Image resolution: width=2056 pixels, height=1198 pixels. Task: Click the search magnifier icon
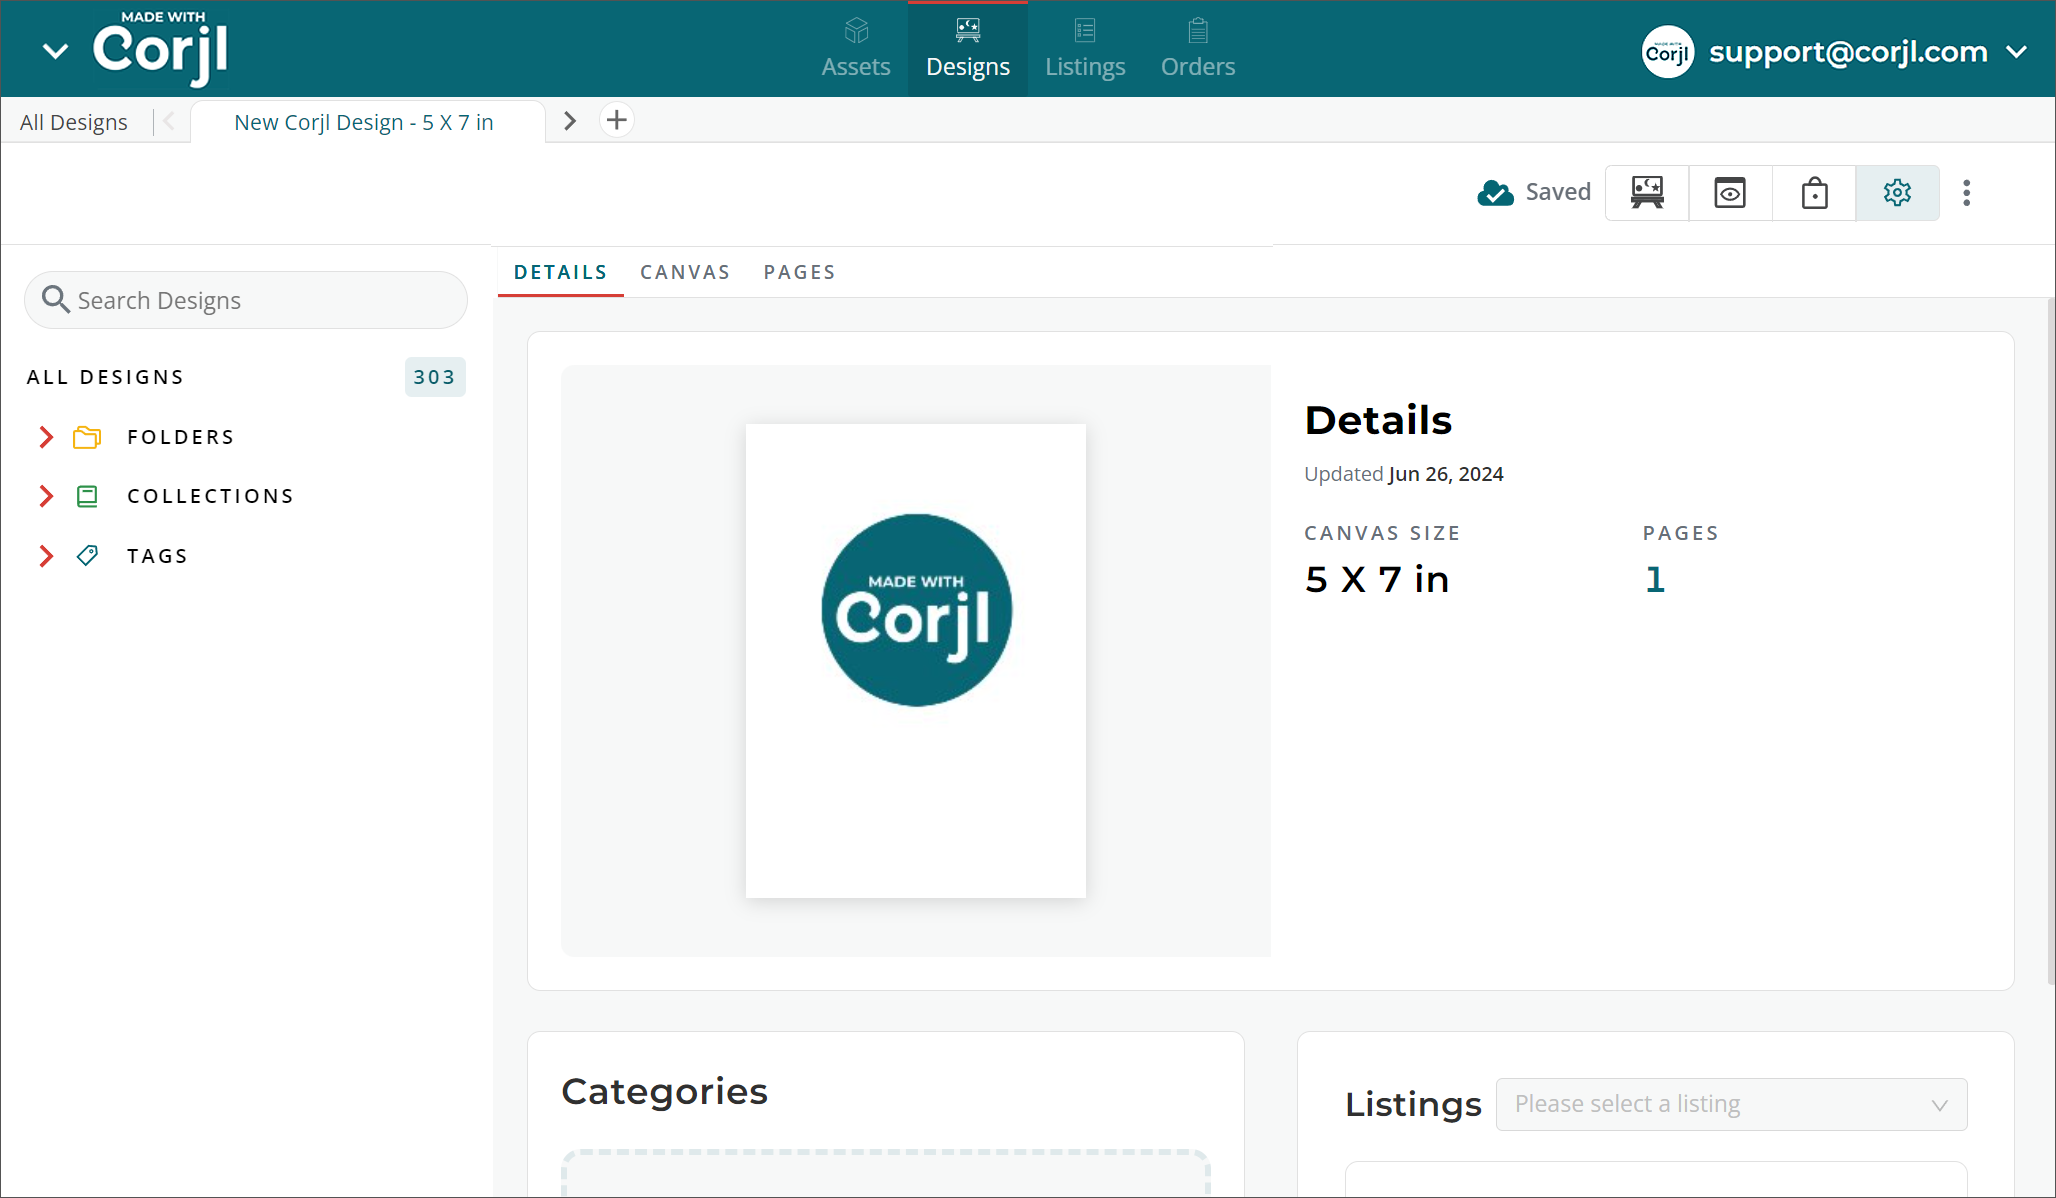click(x=55, y=299)
